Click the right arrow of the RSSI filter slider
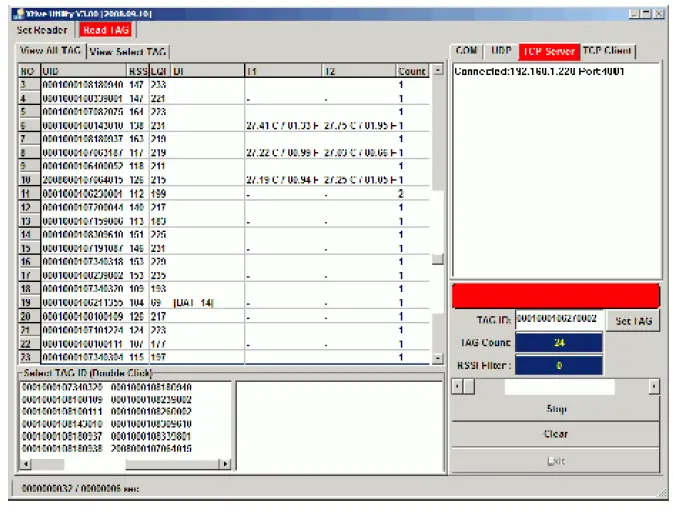Viewport: 674px width, 510px height. click(x=654, y=387)
